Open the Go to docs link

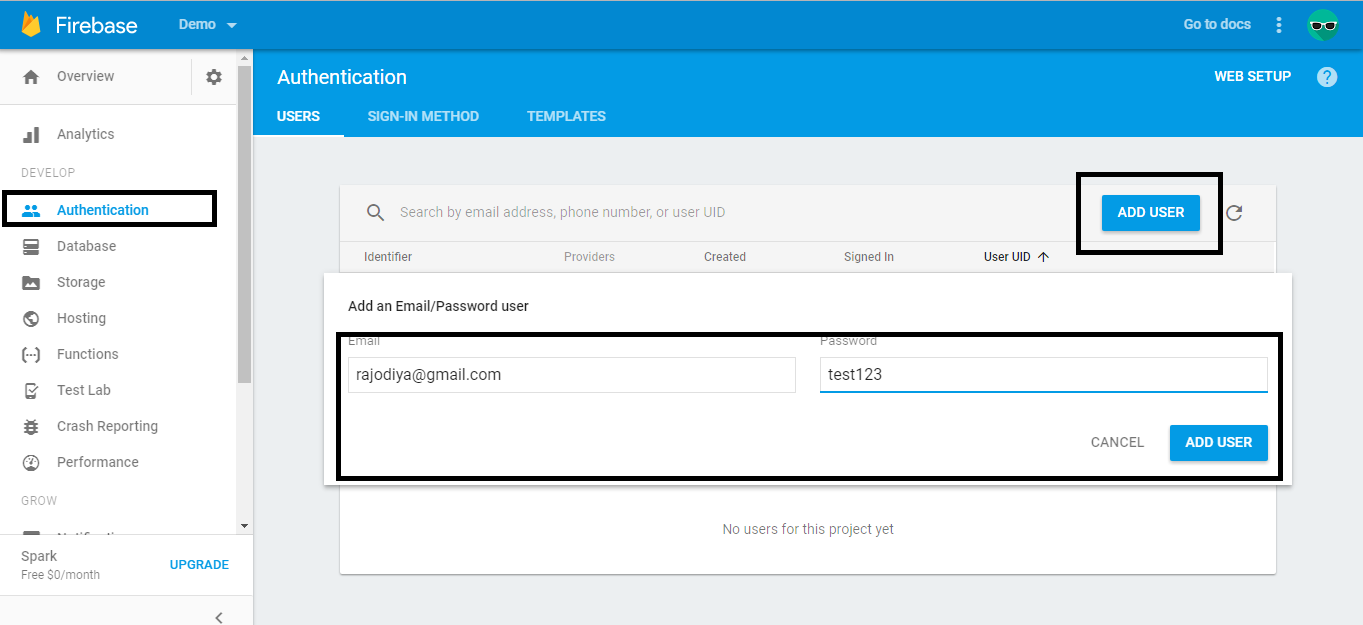pos(1217,24)
